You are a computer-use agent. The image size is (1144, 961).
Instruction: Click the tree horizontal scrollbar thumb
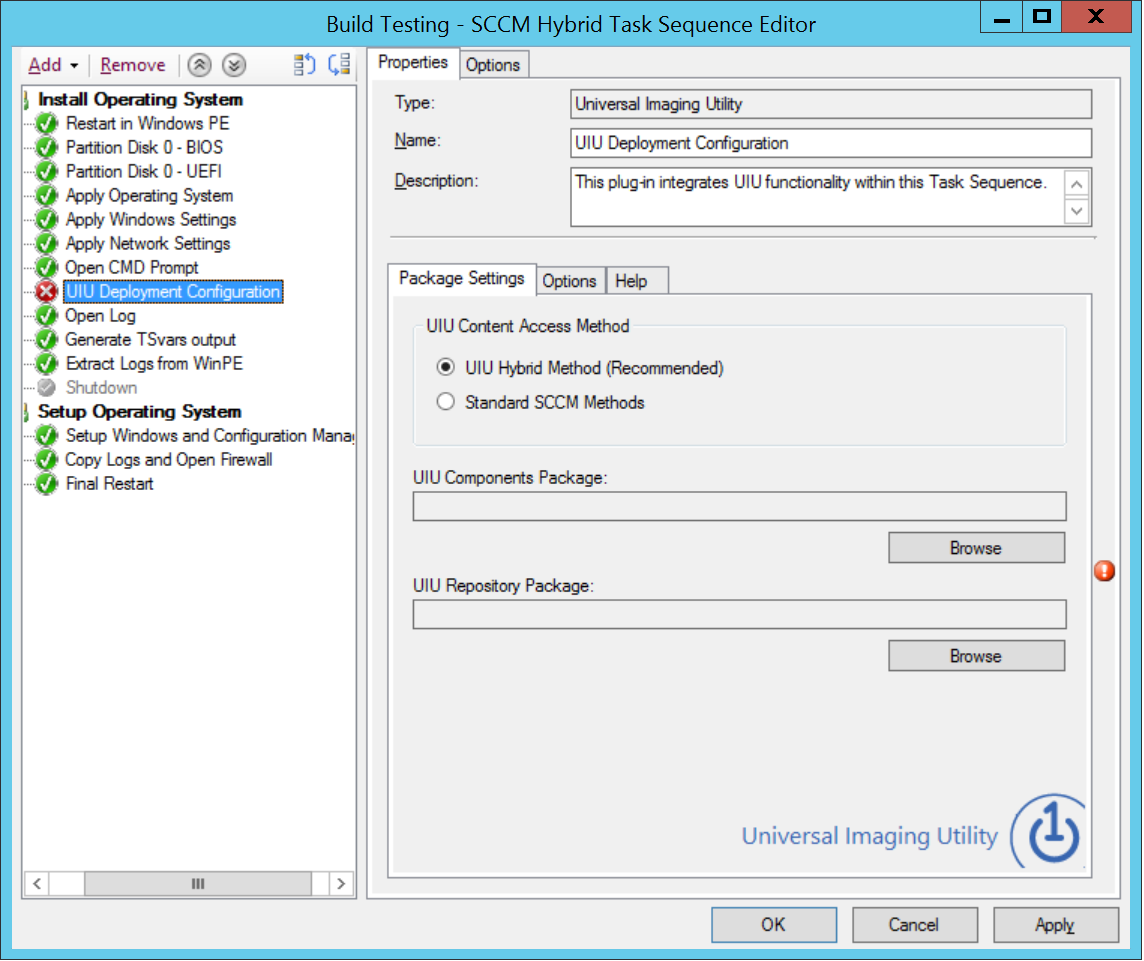tap(198, 884)
